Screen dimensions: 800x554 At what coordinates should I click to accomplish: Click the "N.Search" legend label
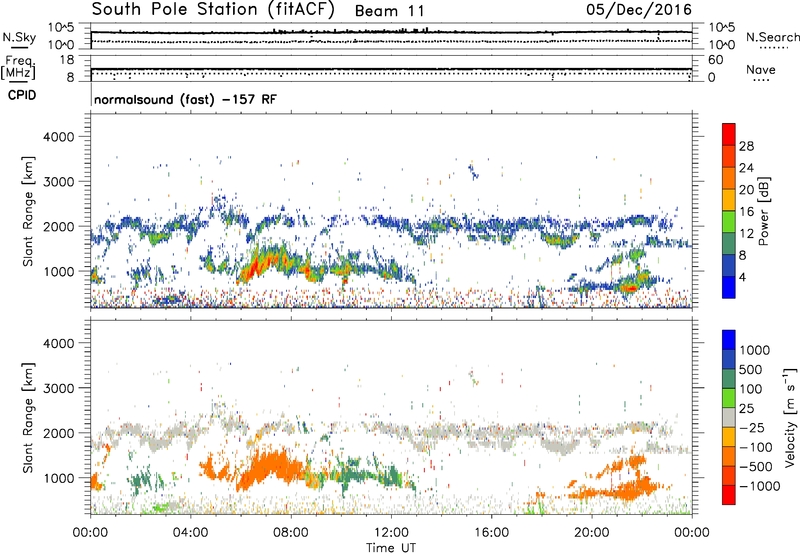[772, 37]
